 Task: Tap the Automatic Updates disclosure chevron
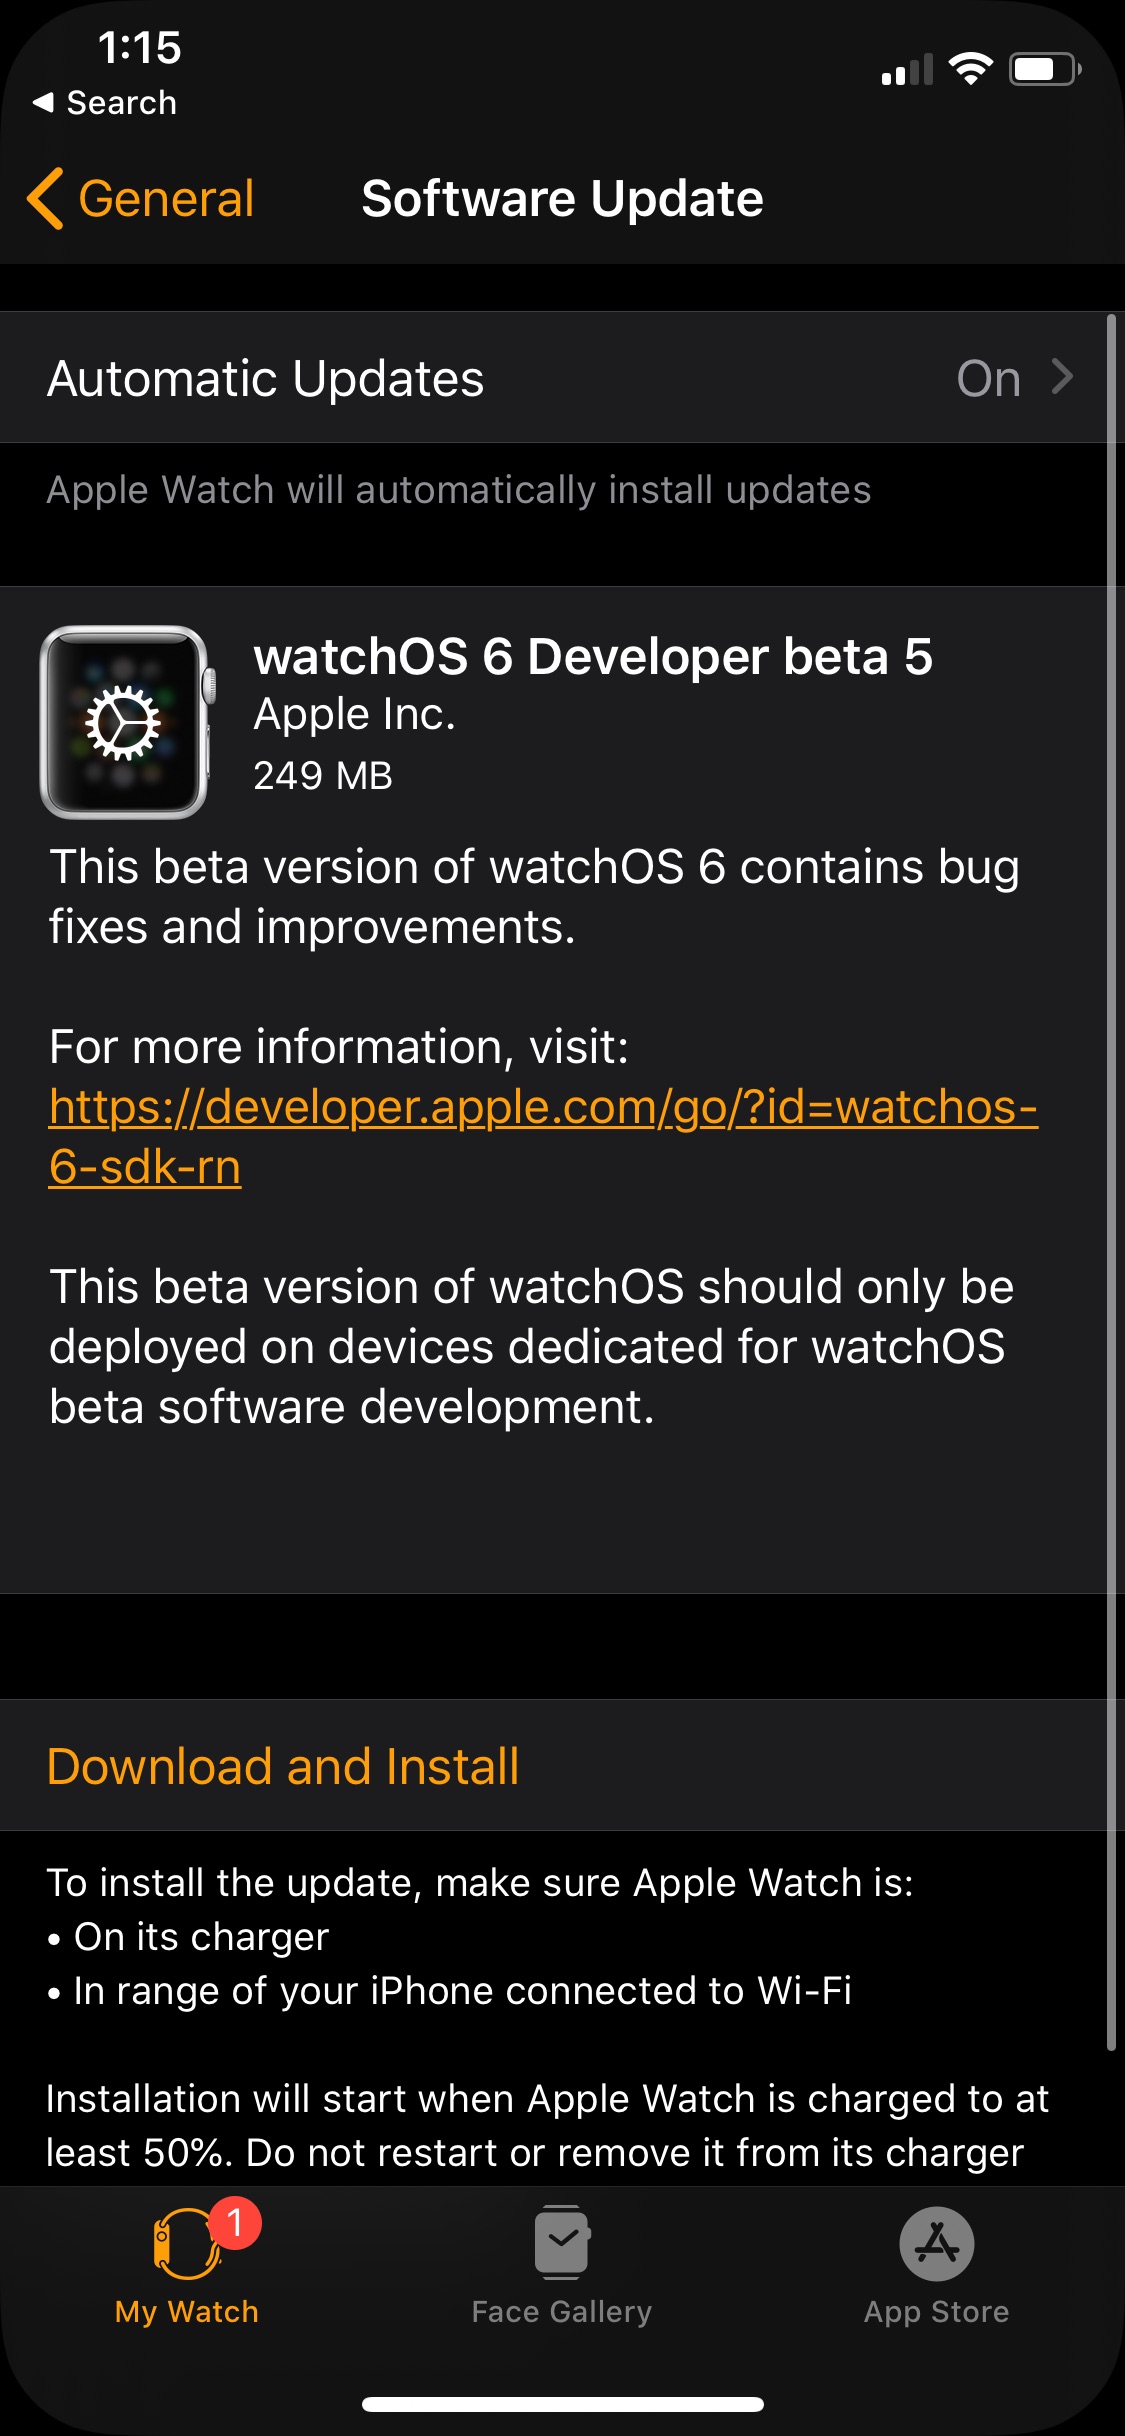coord(1063,377)
